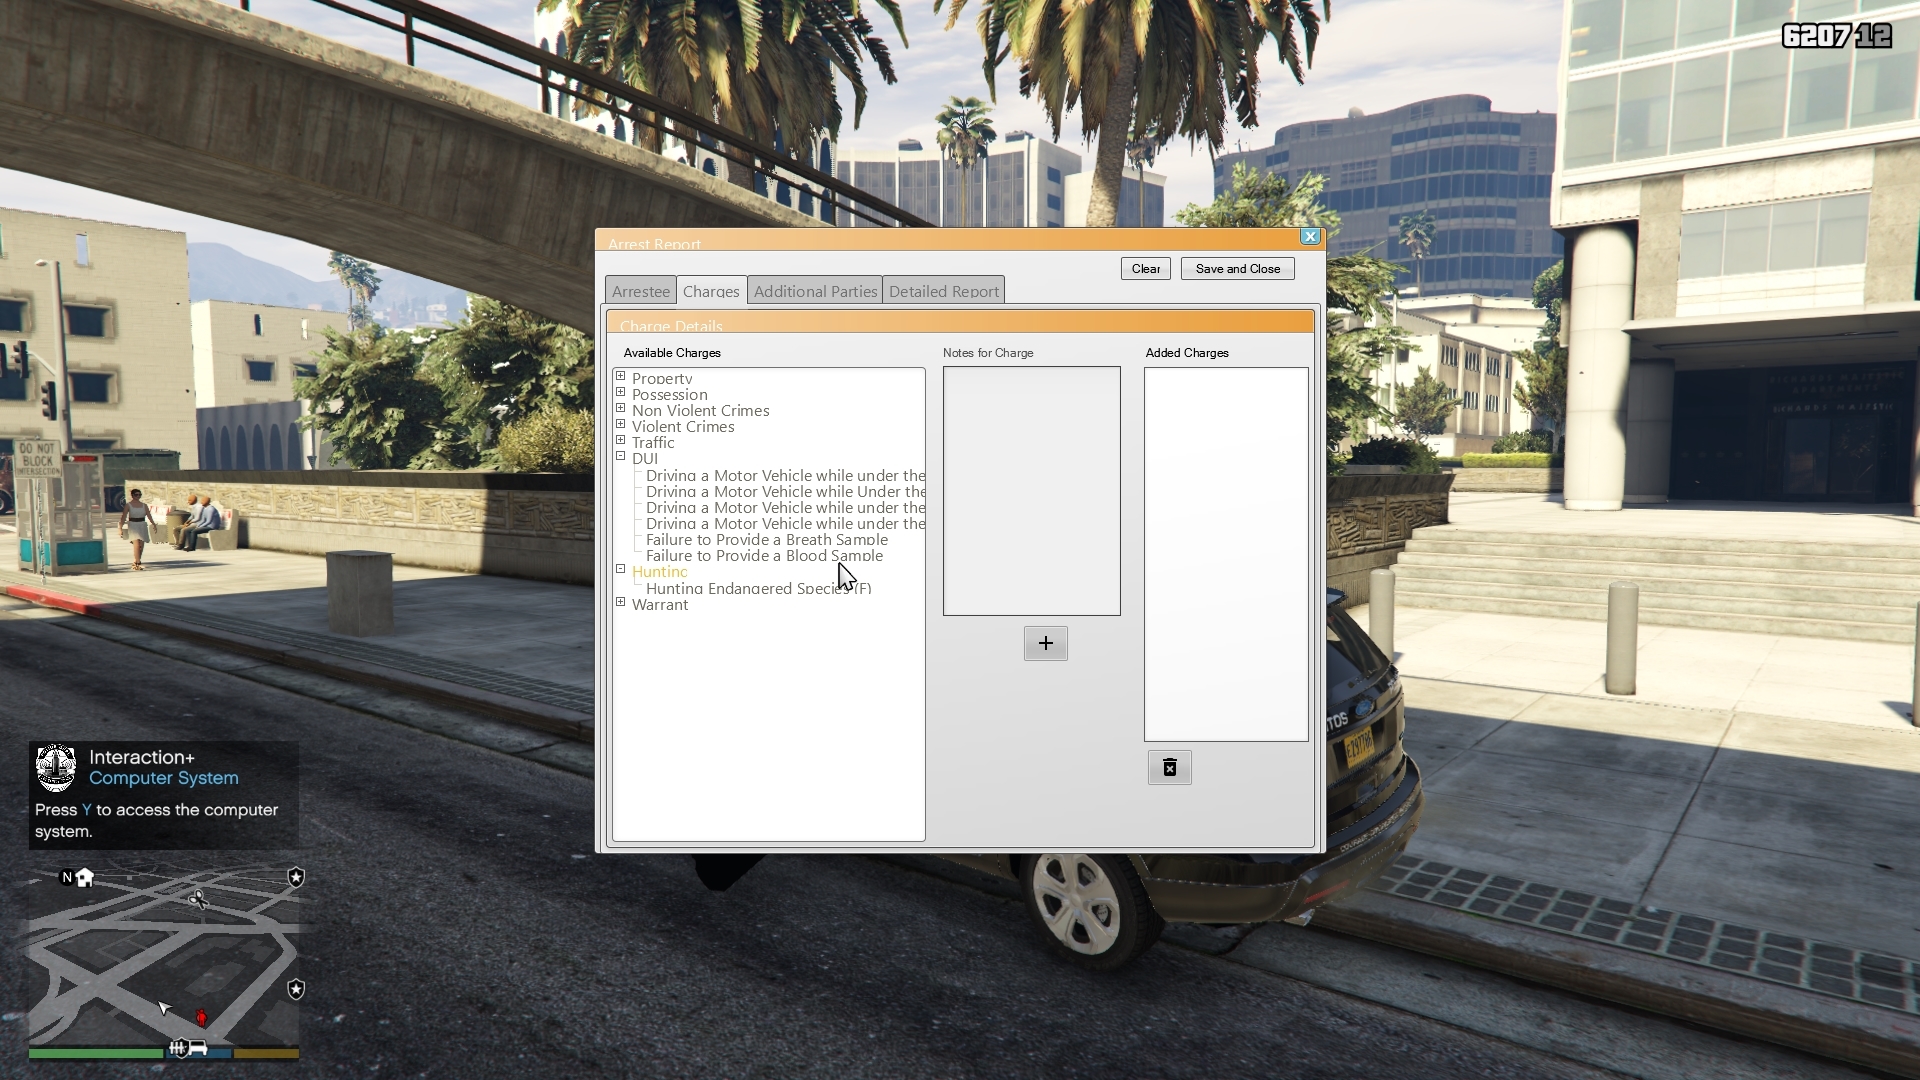This screenshot has width=1920, height=1080.
Task: Select Failure to Provide a Blood Sample
Action: click(764, 556)
